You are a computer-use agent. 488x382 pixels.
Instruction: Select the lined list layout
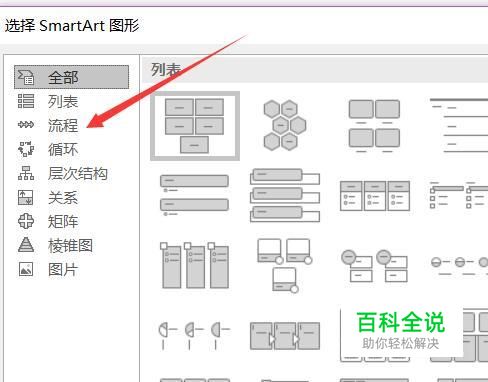(459, 126)
